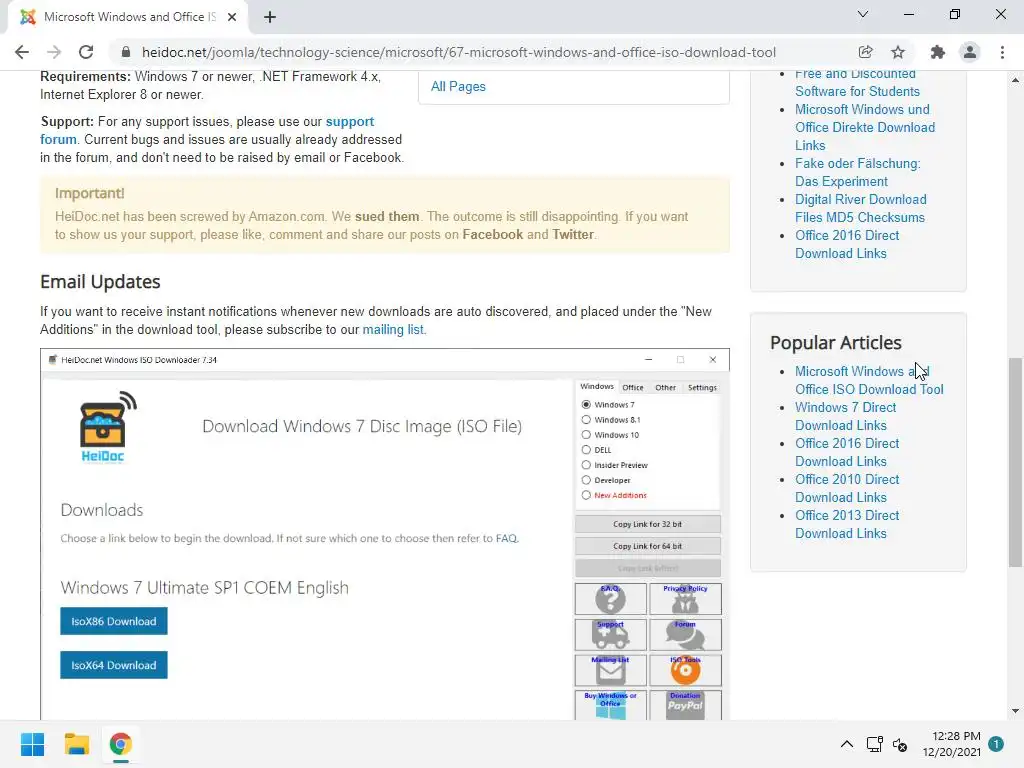Screen dimensions: 1024x768
Task: Open the clock showing 12:28 PM
Action: point(952,744)
